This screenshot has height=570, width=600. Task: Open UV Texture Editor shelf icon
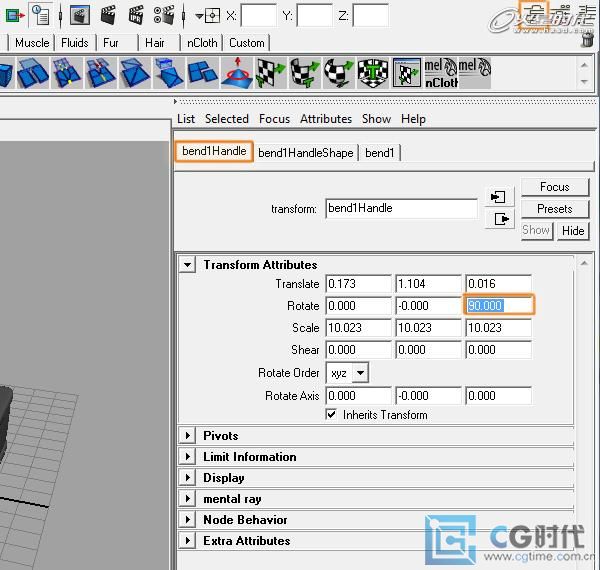pos(407,73)
